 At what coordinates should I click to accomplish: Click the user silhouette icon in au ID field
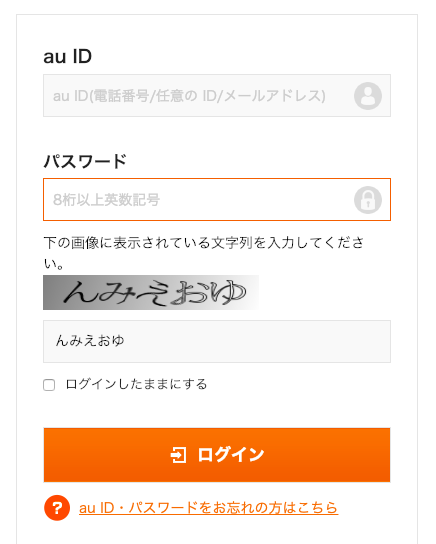368,96
